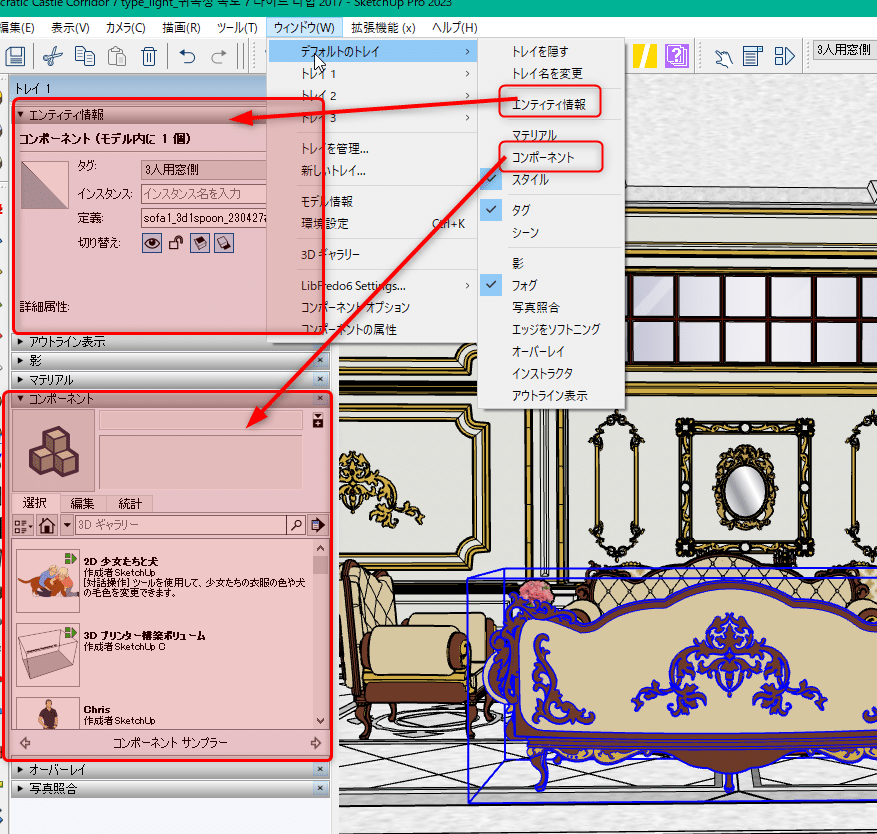Open the ヘルプ(H) menu
The width and height of the screenshot is (877, 834).
click(x=454, y=28)
